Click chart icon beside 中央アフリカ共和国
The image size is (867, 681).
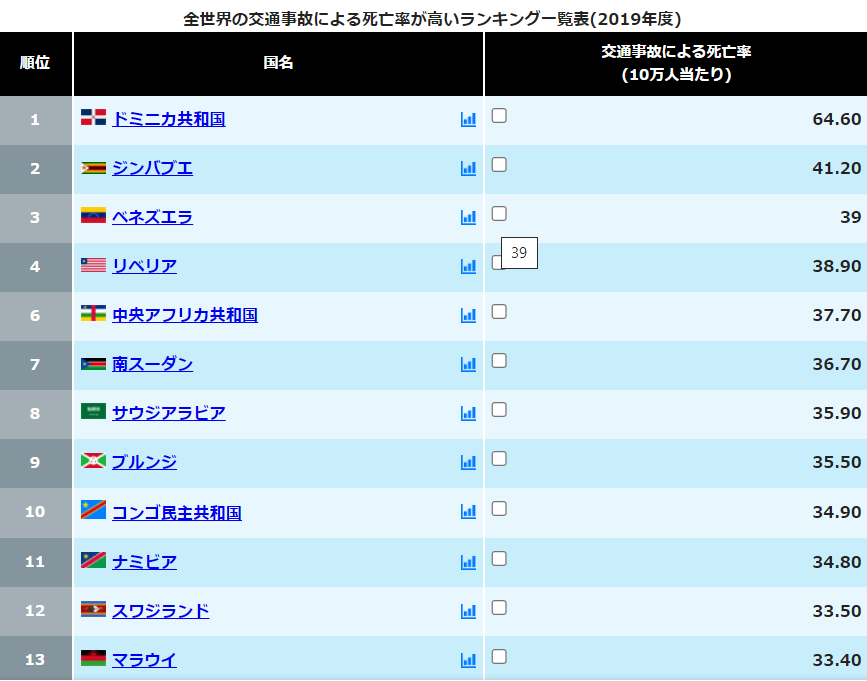[468, 315]
